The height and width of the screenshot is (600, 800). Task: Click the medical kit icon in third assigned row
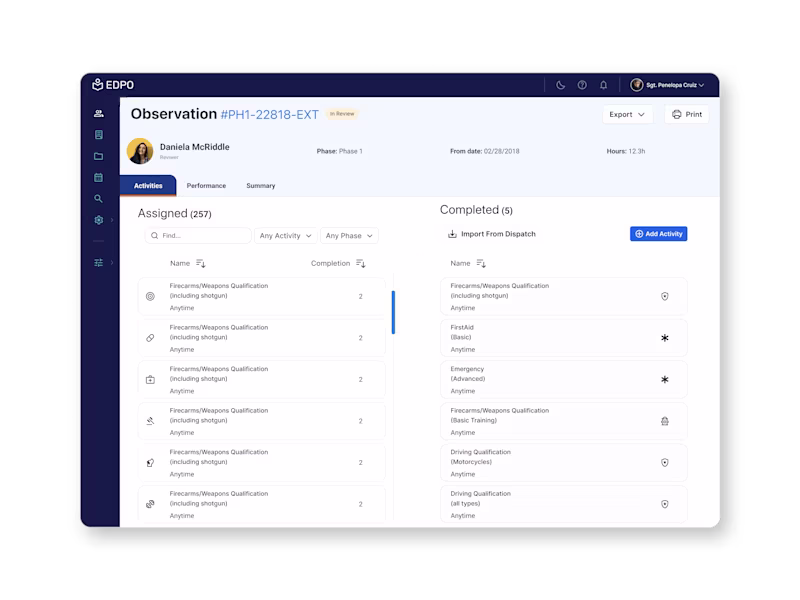(x=150, y=380)
